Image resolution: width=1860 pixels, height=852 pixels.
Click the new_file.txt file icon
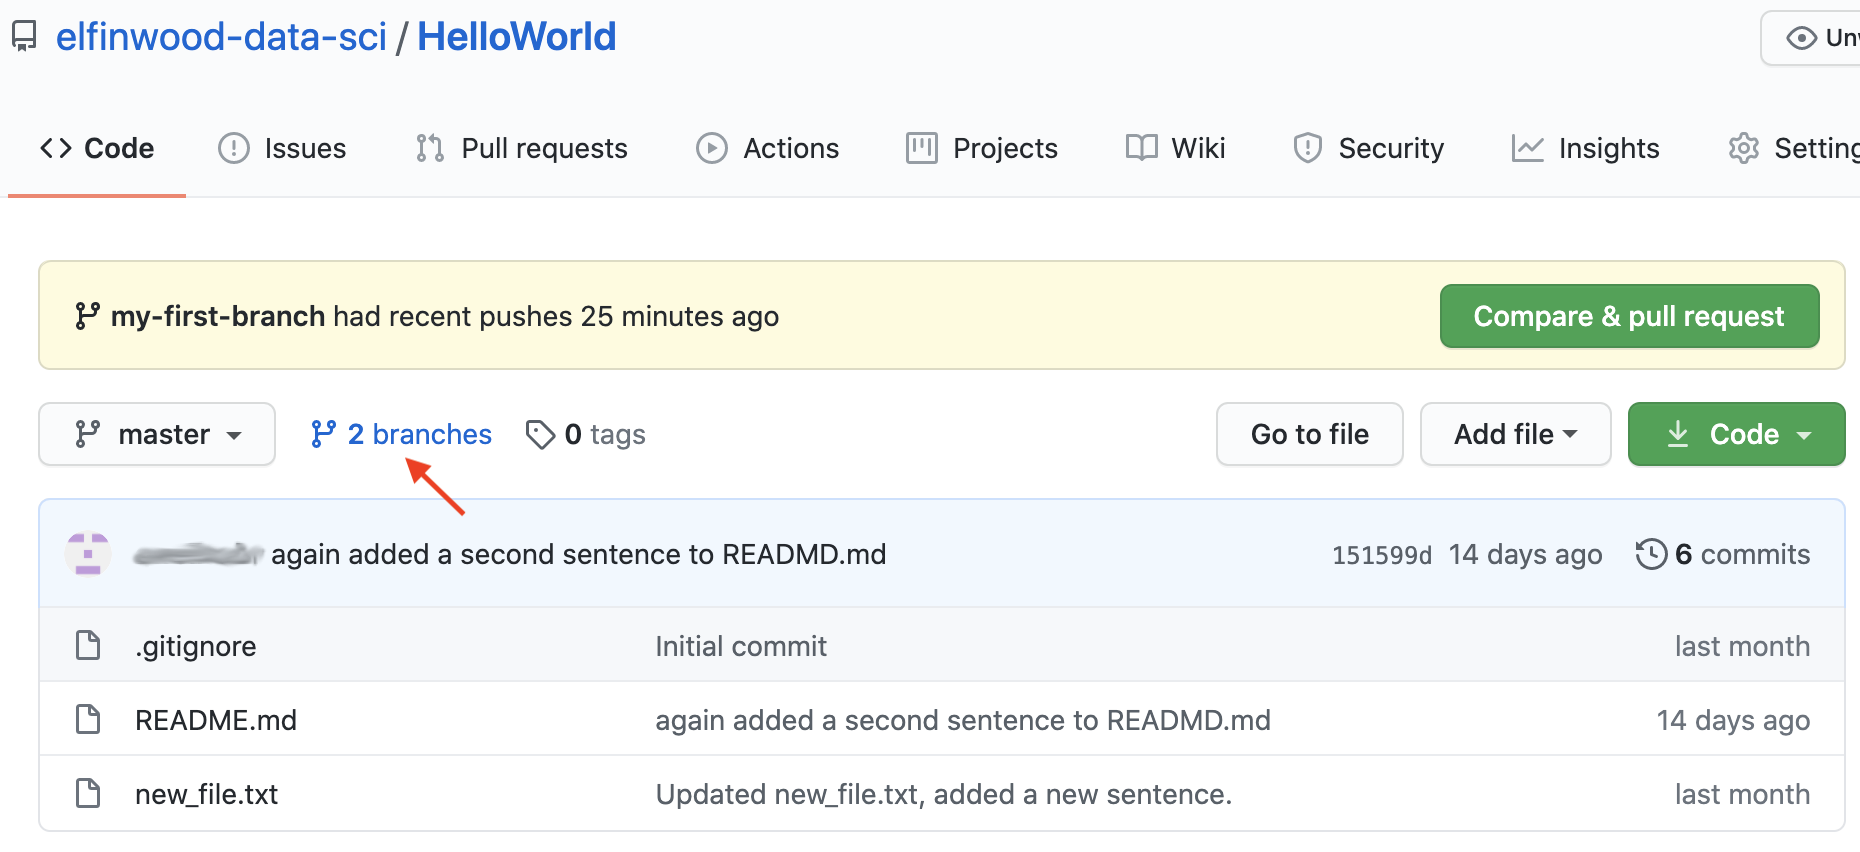[88, 794]
